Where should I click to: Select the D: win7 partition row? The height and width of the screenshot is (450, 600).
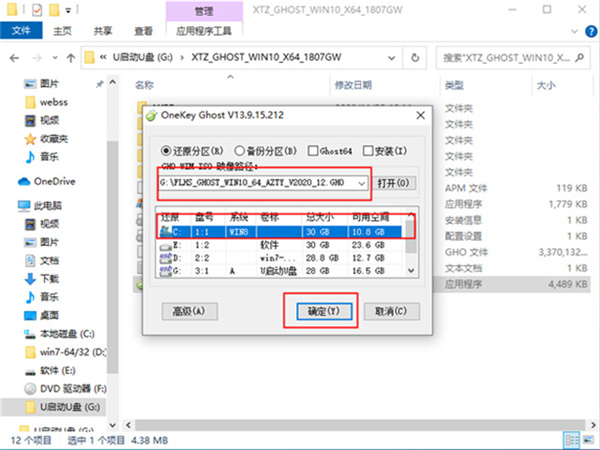[280, 258]
